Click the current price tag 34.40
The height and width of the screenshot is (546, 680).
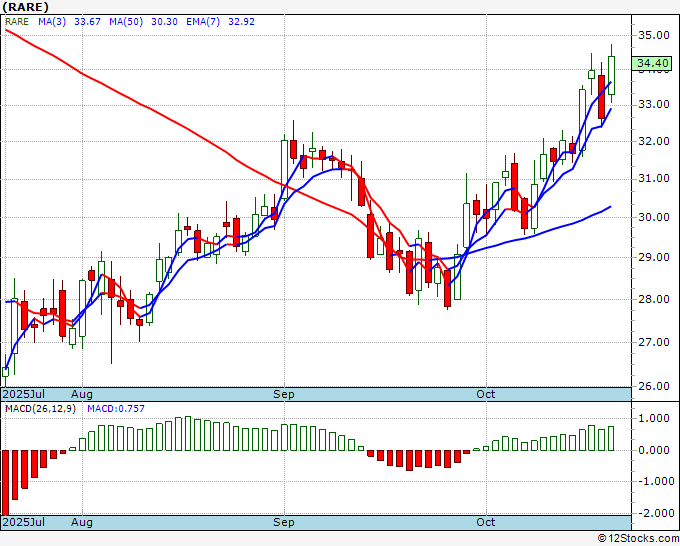point(652,63)
